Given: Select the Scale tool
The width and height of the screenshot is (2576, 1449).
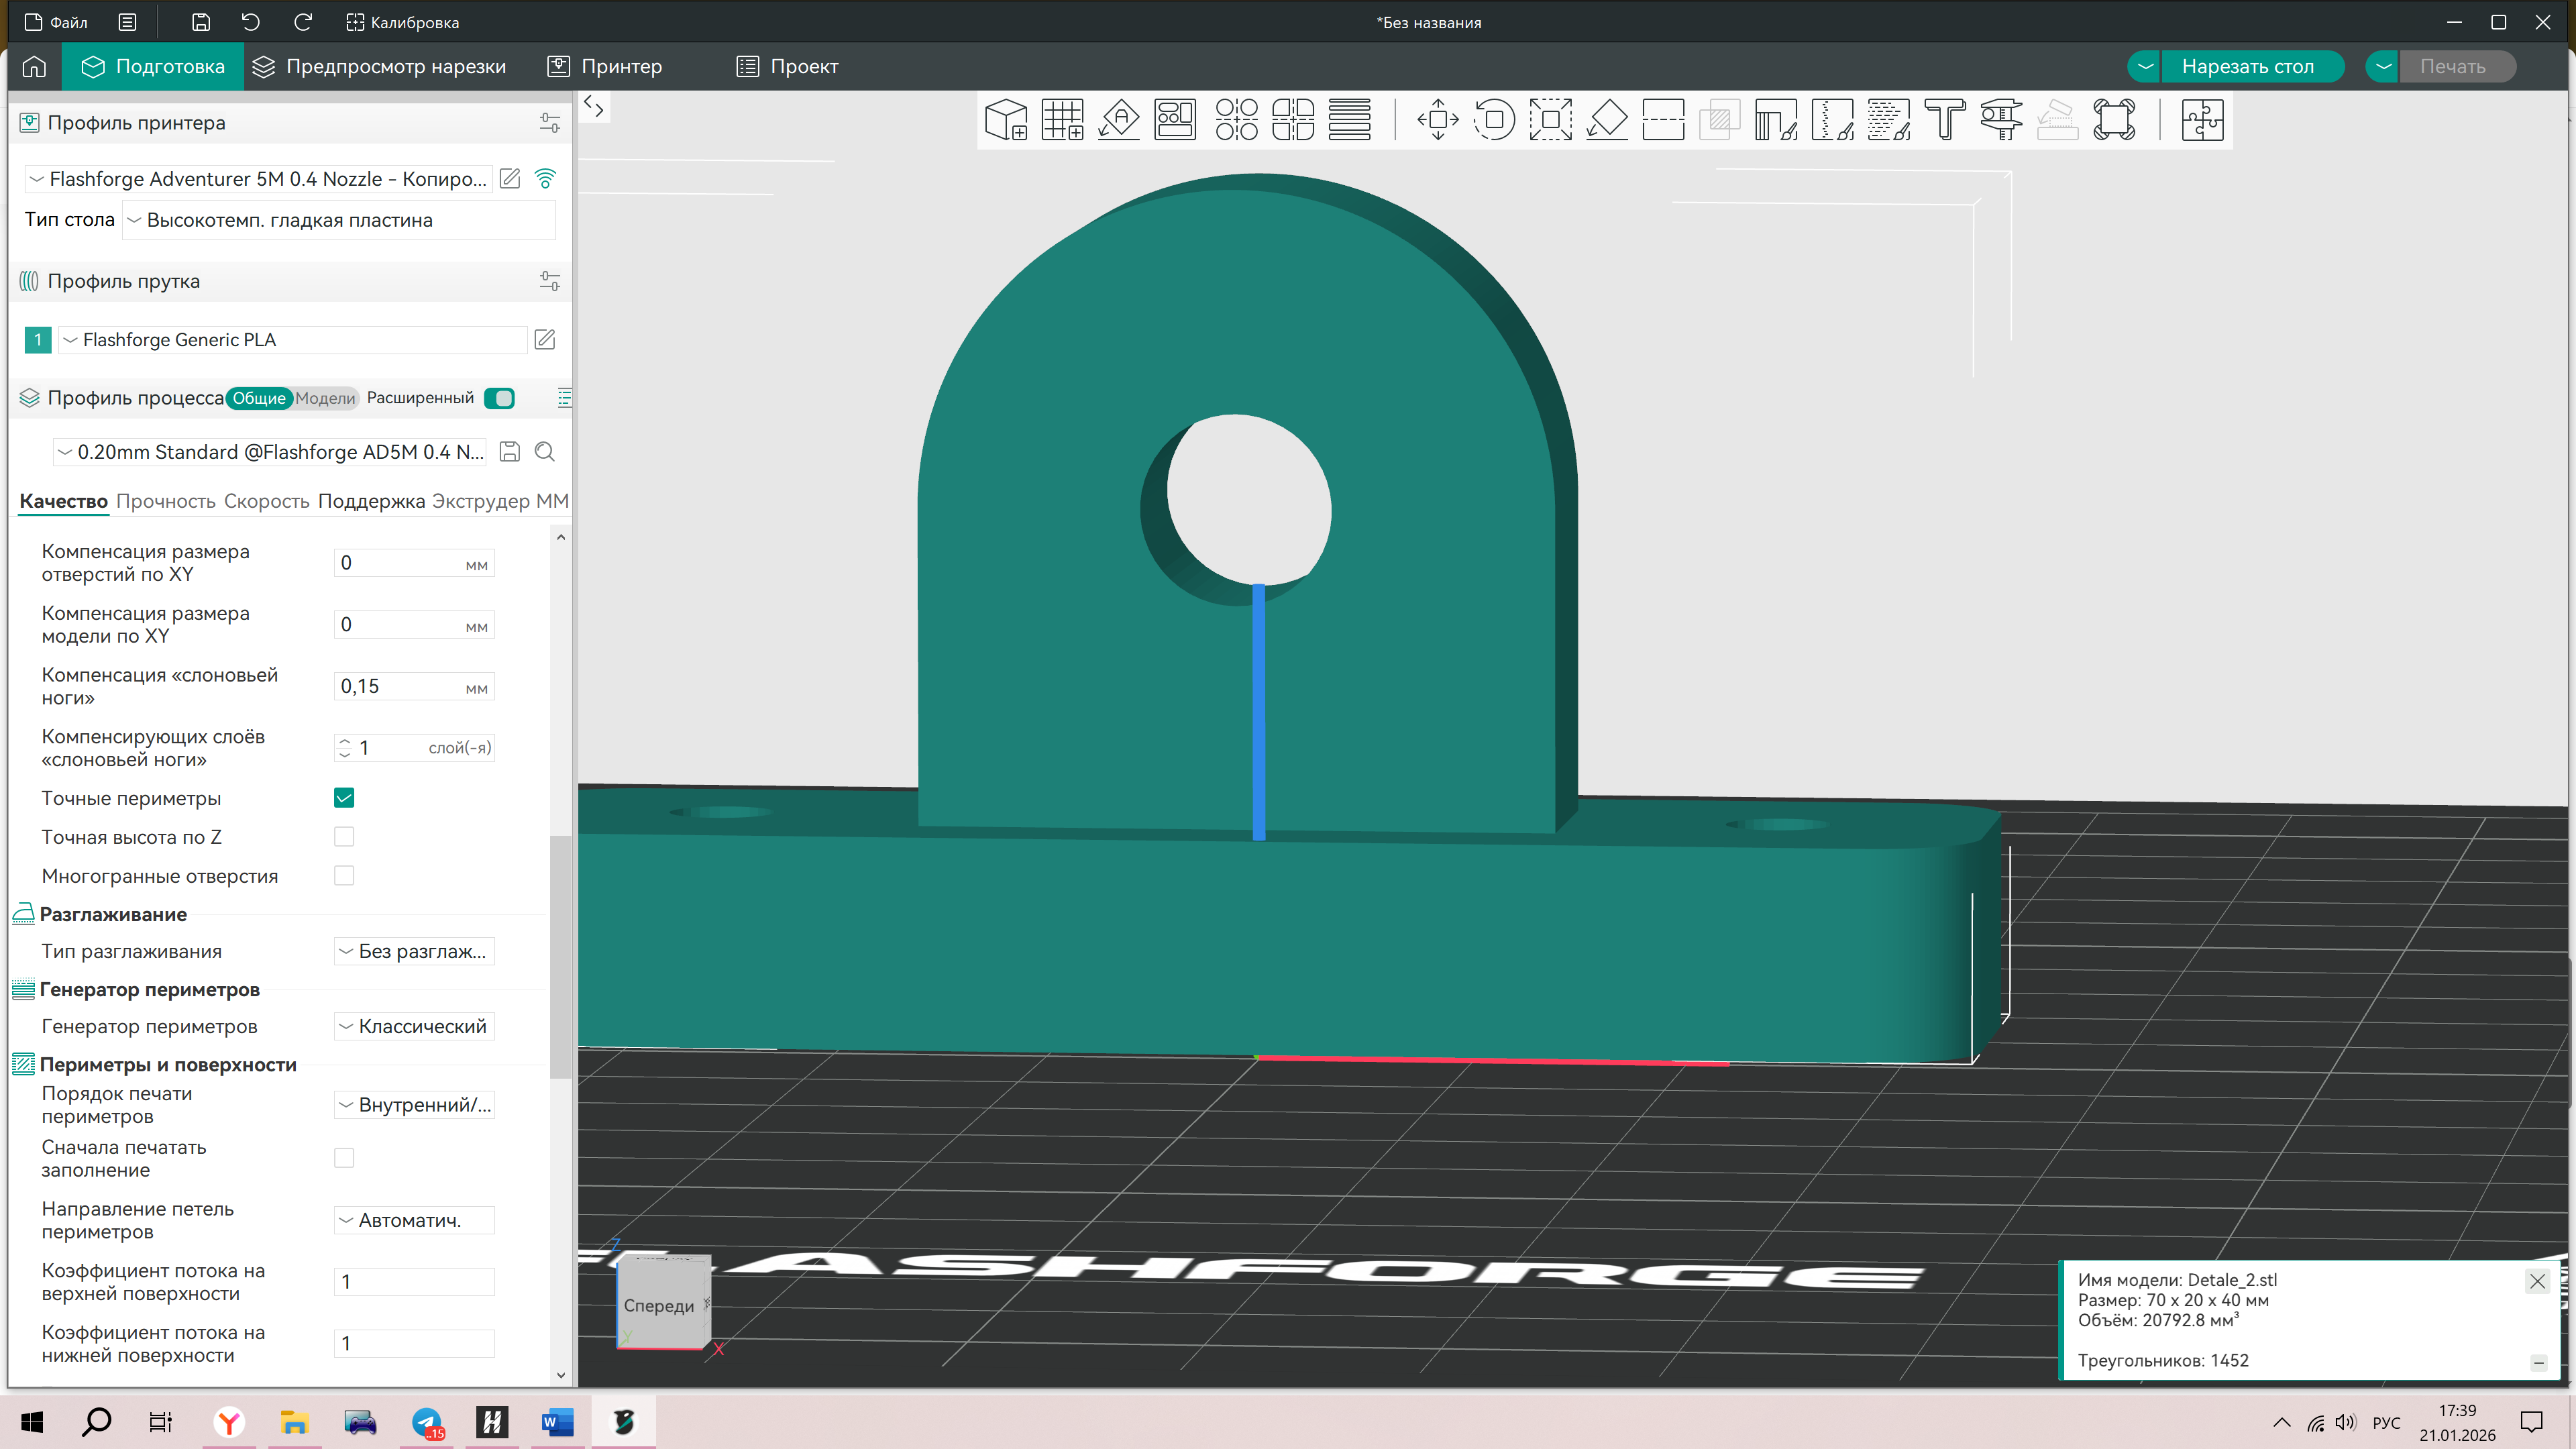Looking at the screenshot, I should point(1550,120).
